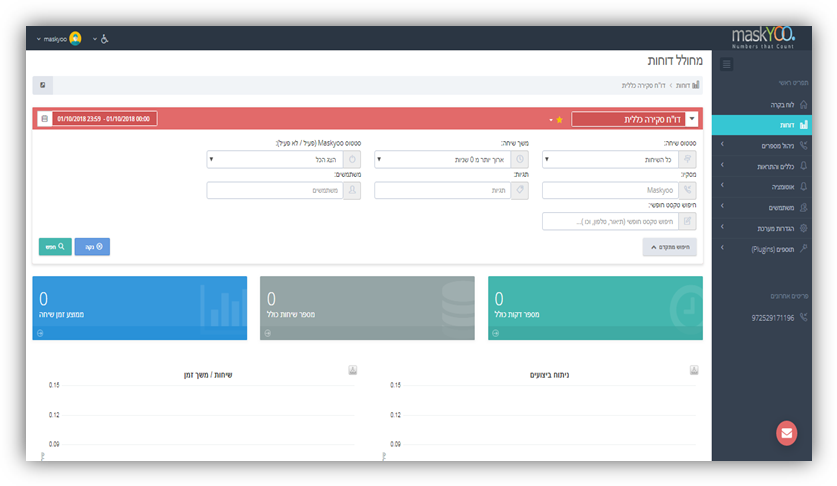The height and width of the screenshot is (486, 837).
Task: Click the דו"ח סקירה כללית report name field
Action: (x=628, y=119)
